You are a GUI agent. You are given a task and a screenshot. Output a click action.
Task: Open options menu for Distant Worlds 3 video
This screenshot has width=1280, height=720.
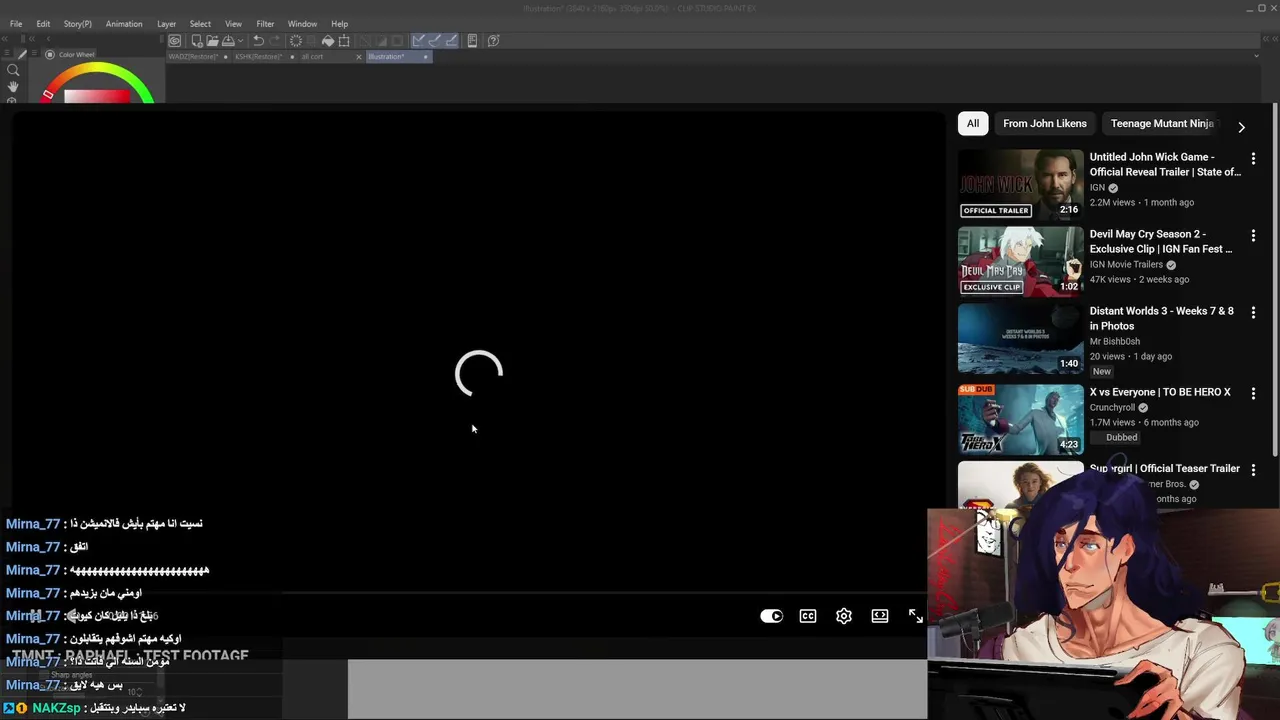point(1253,313)
